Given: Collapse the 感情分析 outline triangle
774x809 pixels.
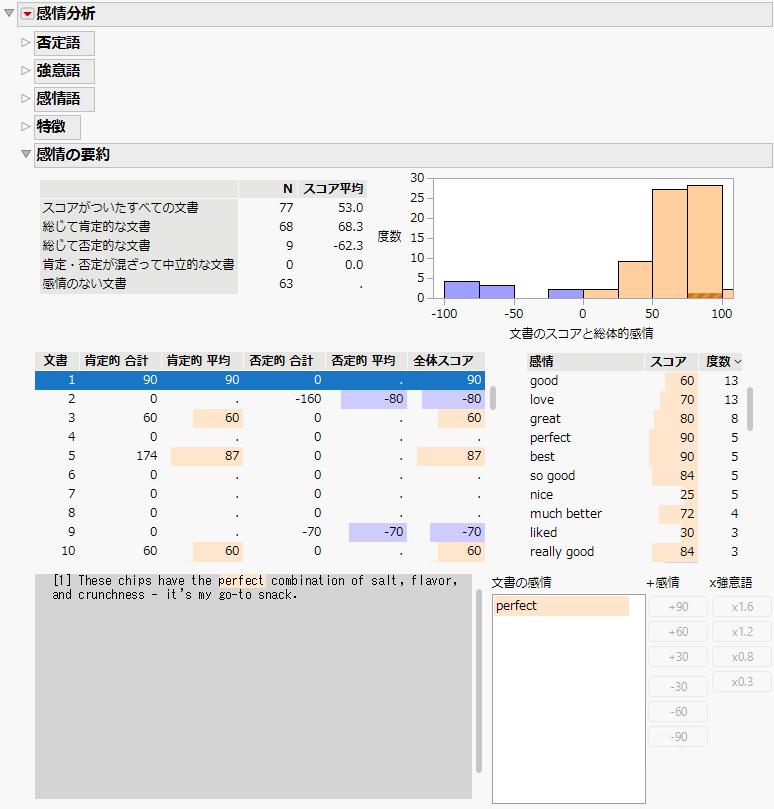Looking at the screenshot, I should coord(9,13).
